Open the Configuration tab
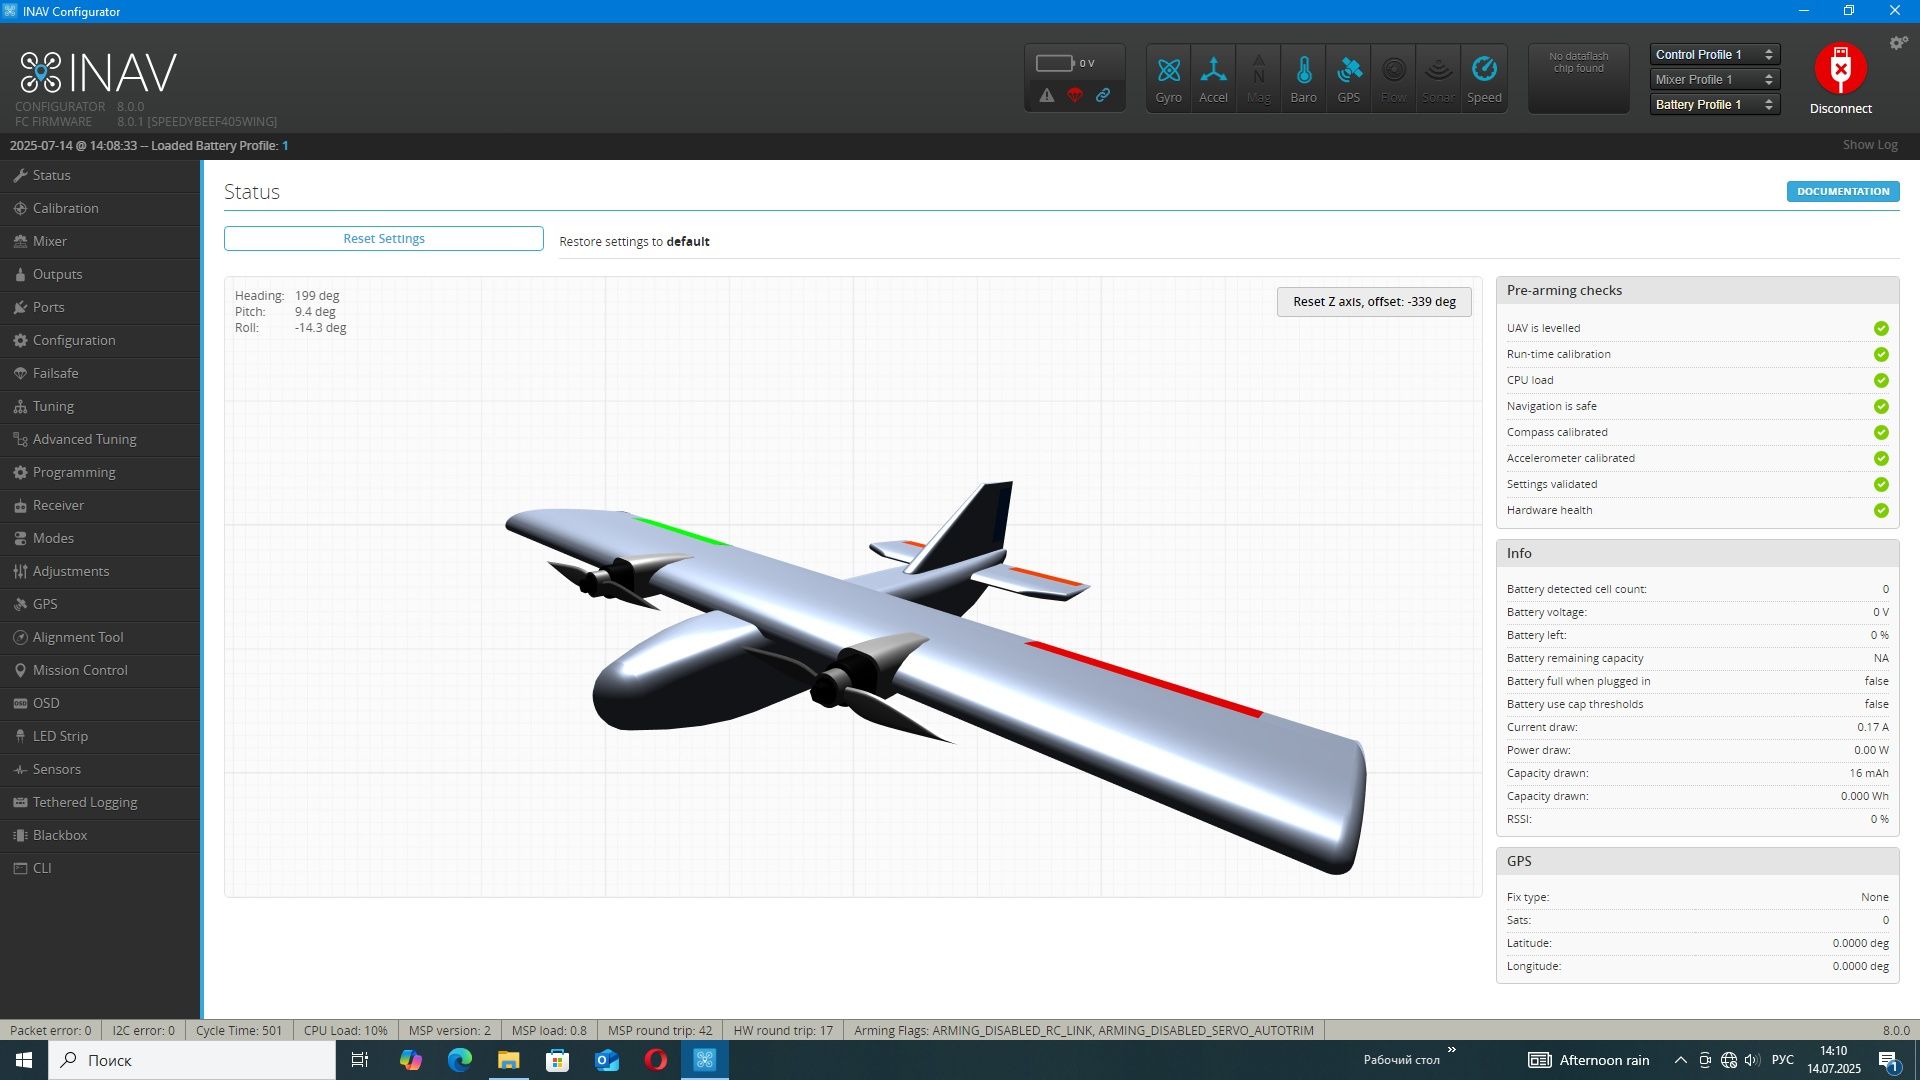Image resolution: width=1920 pixels, height=1080 pixels. (100, 340)
